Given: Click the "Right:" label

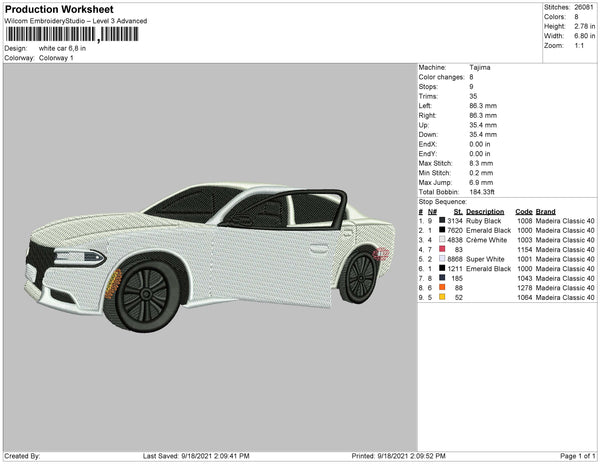Looking at the screenshot, I should coord(427,116).
